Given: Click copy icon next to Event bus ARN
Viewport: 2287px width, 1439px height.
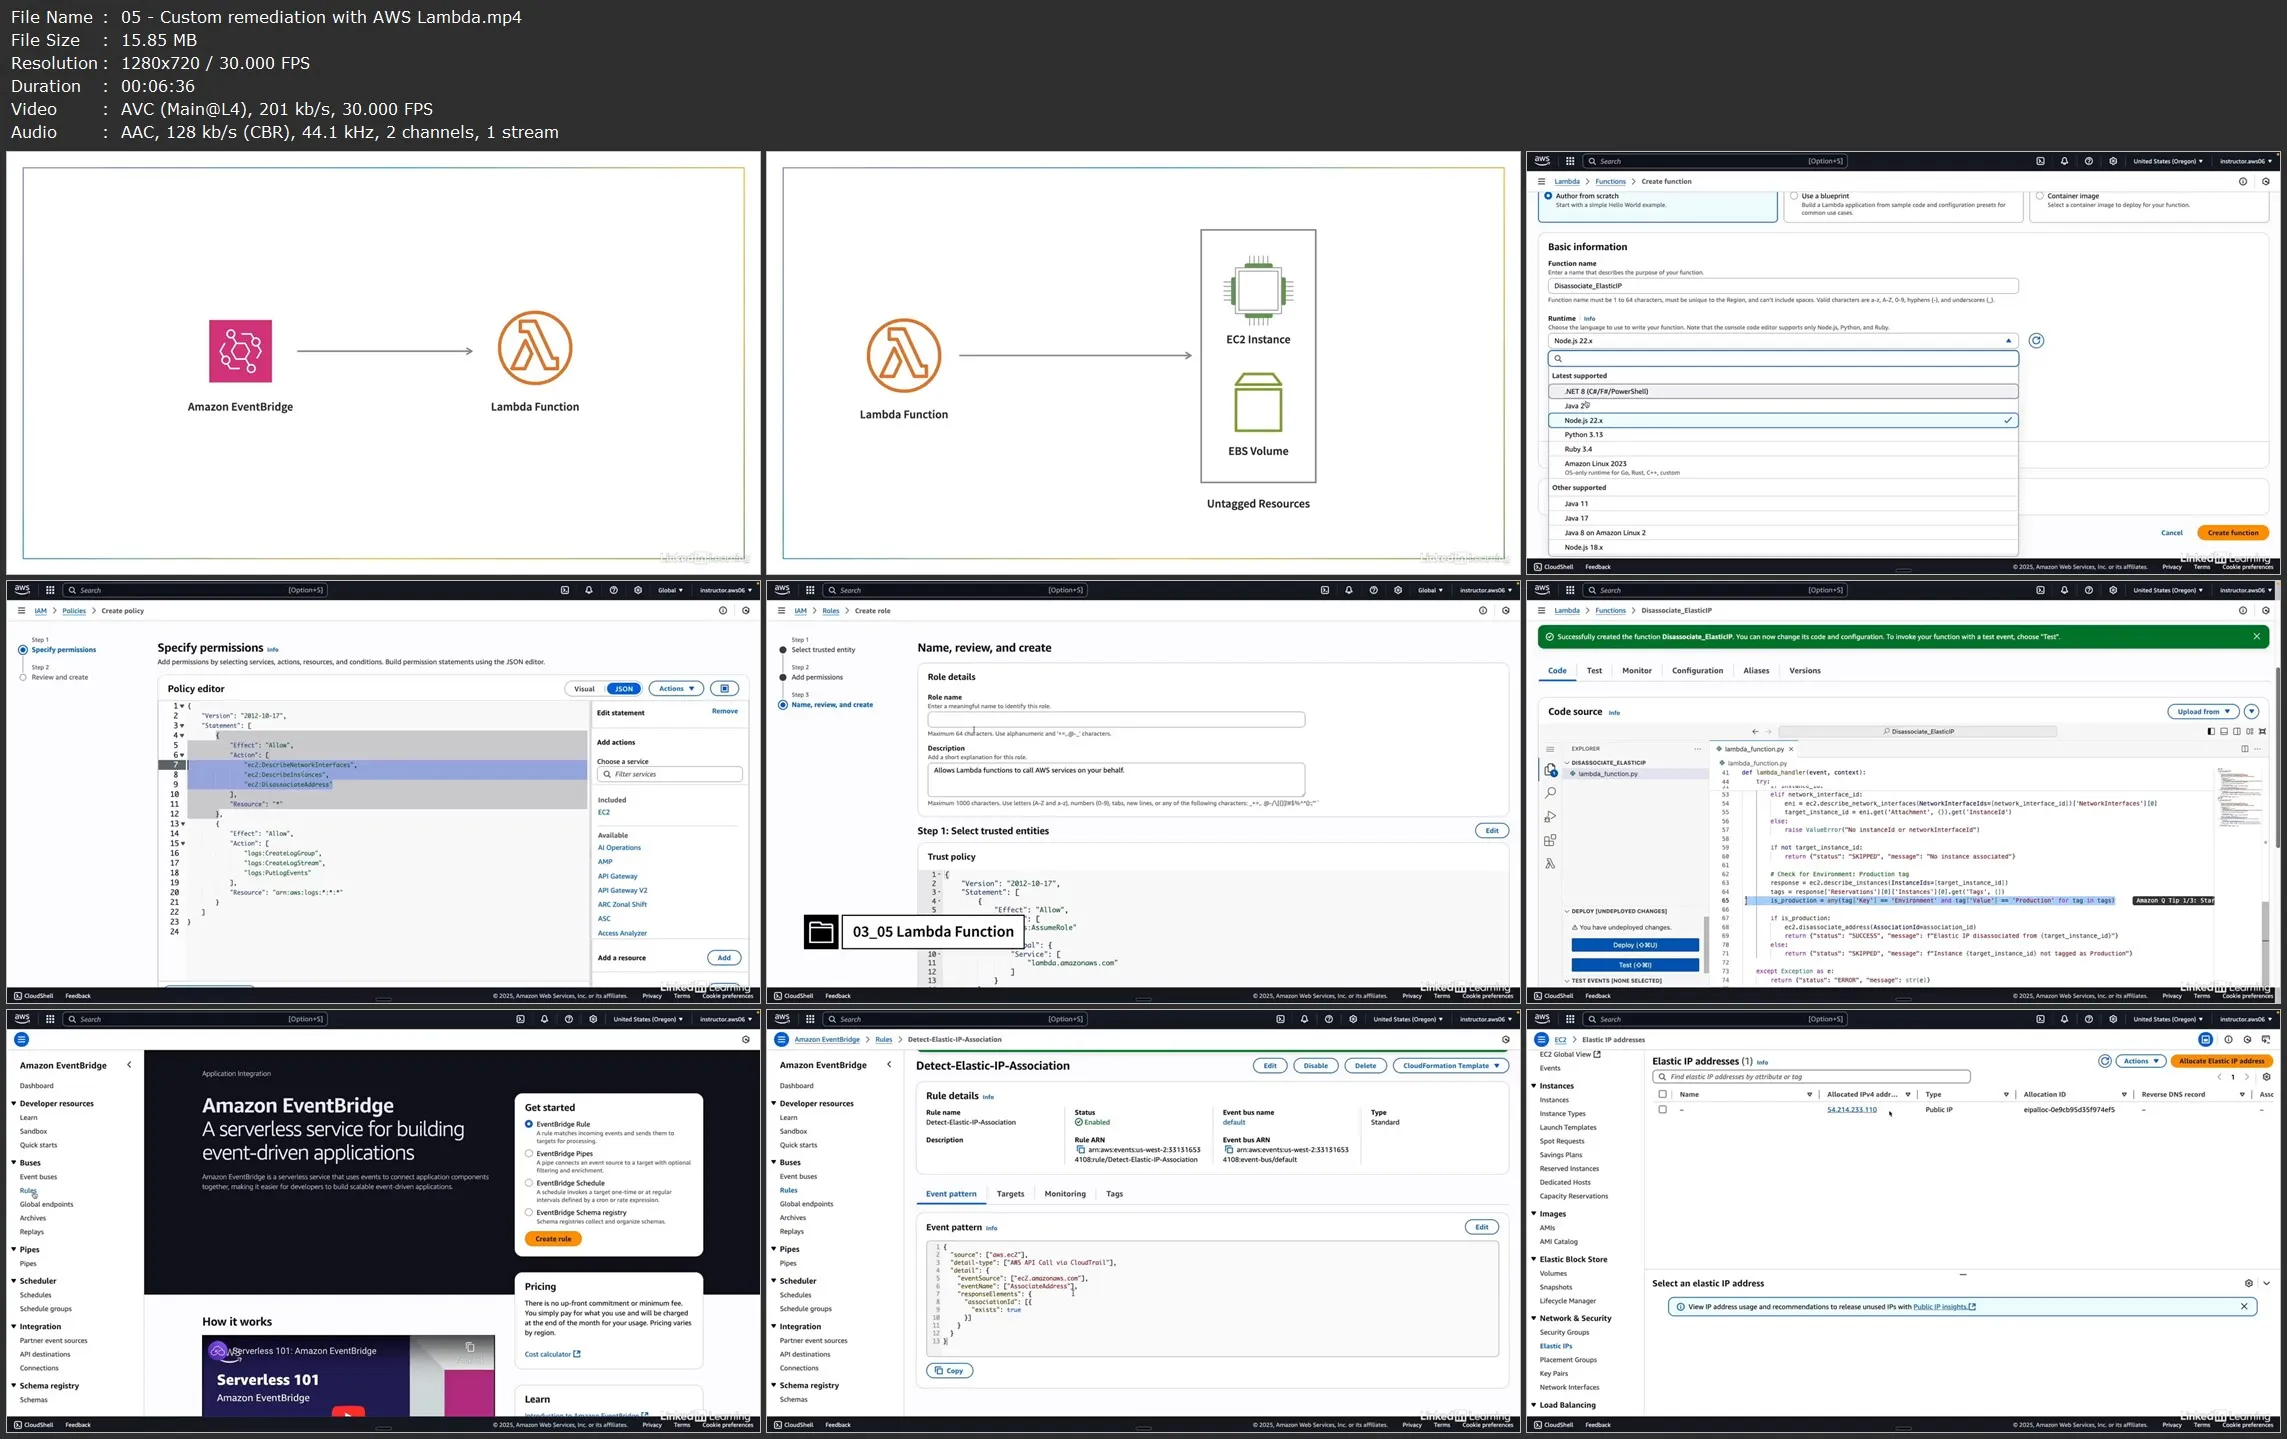Looking at the screenshot, I should (1228, 1150).
